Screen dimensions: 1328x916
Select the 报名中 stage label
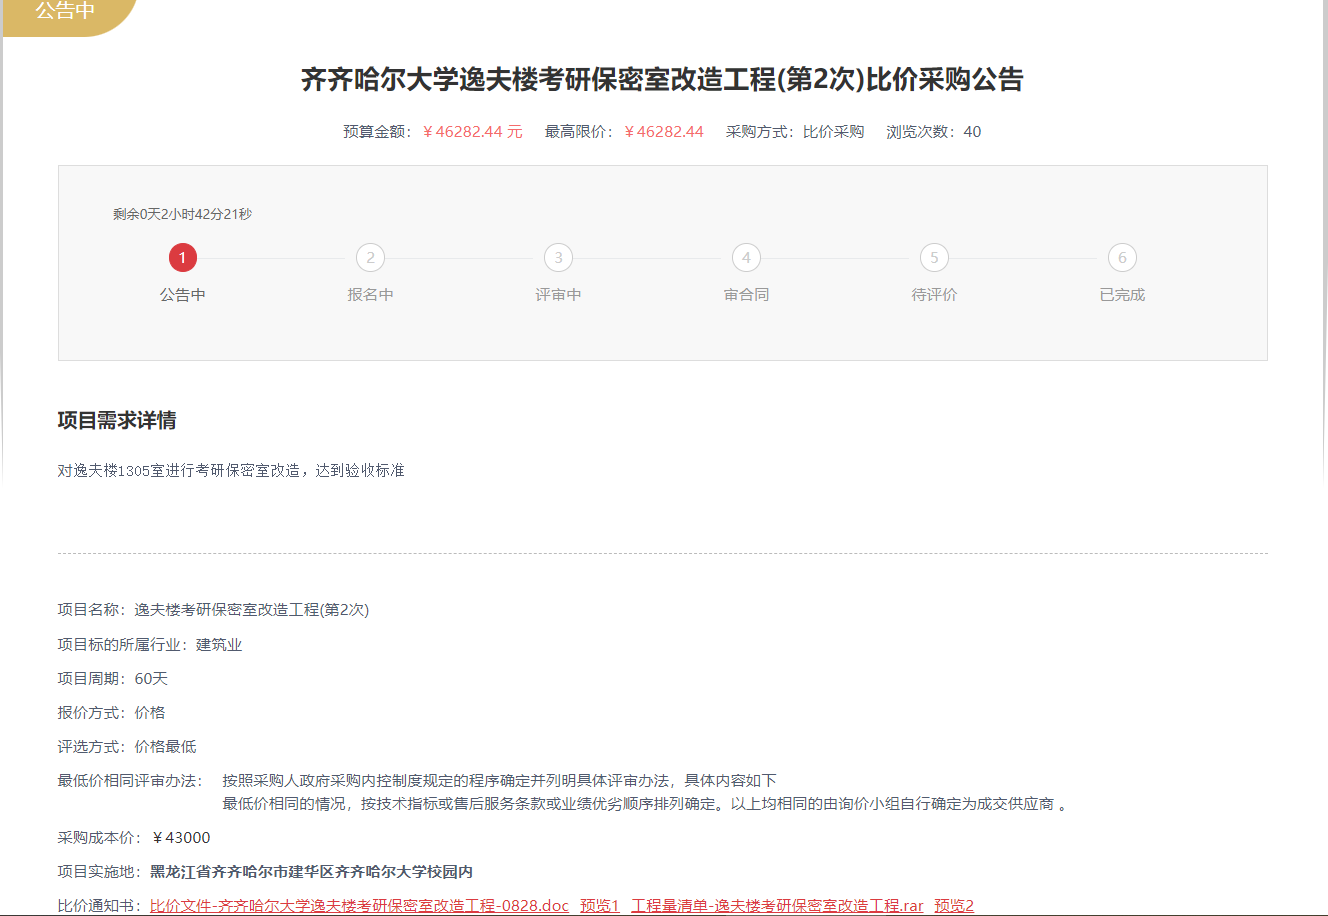370,295
